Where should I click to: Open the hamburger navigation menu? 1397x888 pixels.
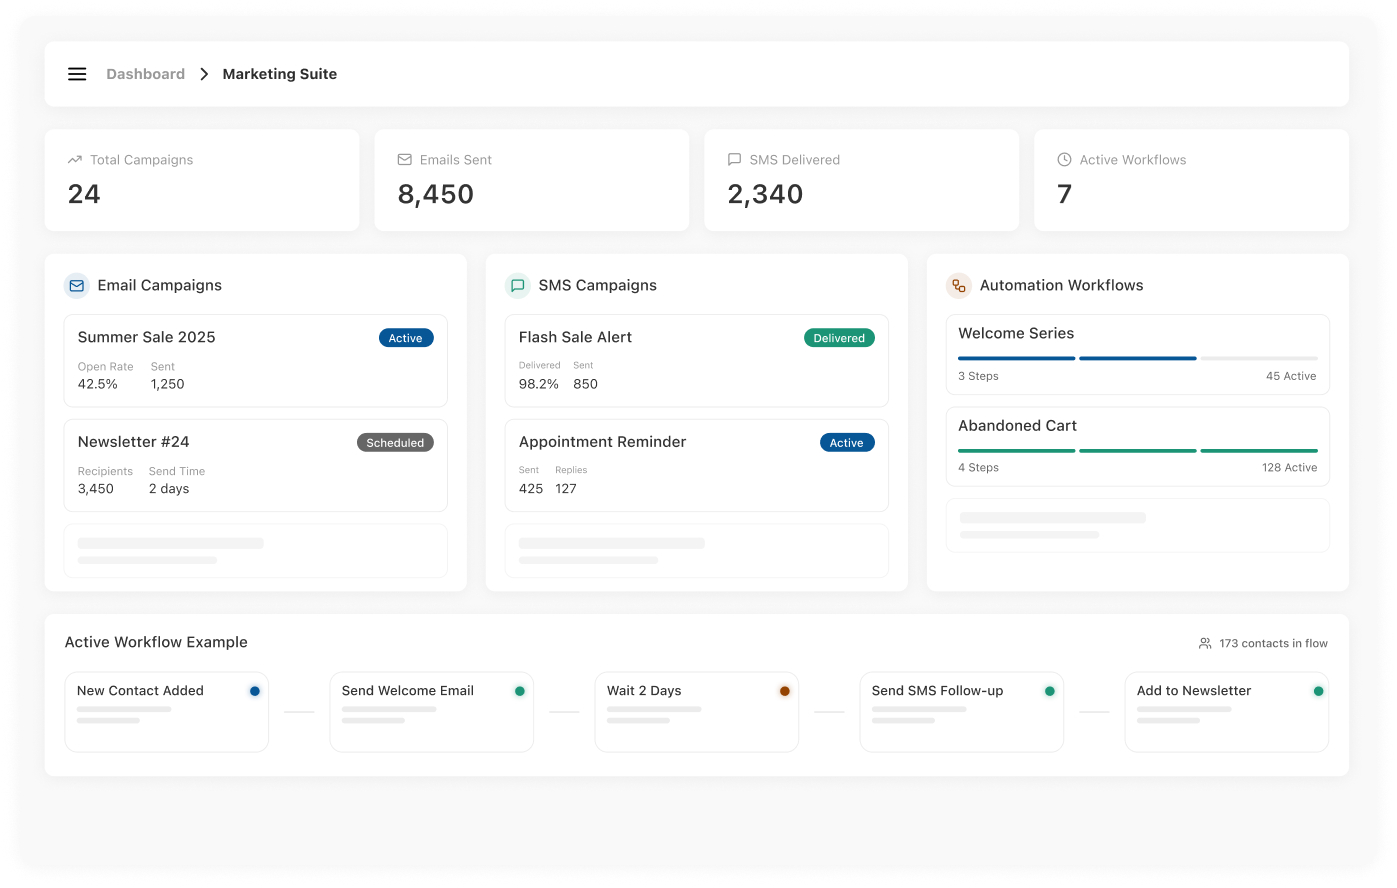click(77, 74)
